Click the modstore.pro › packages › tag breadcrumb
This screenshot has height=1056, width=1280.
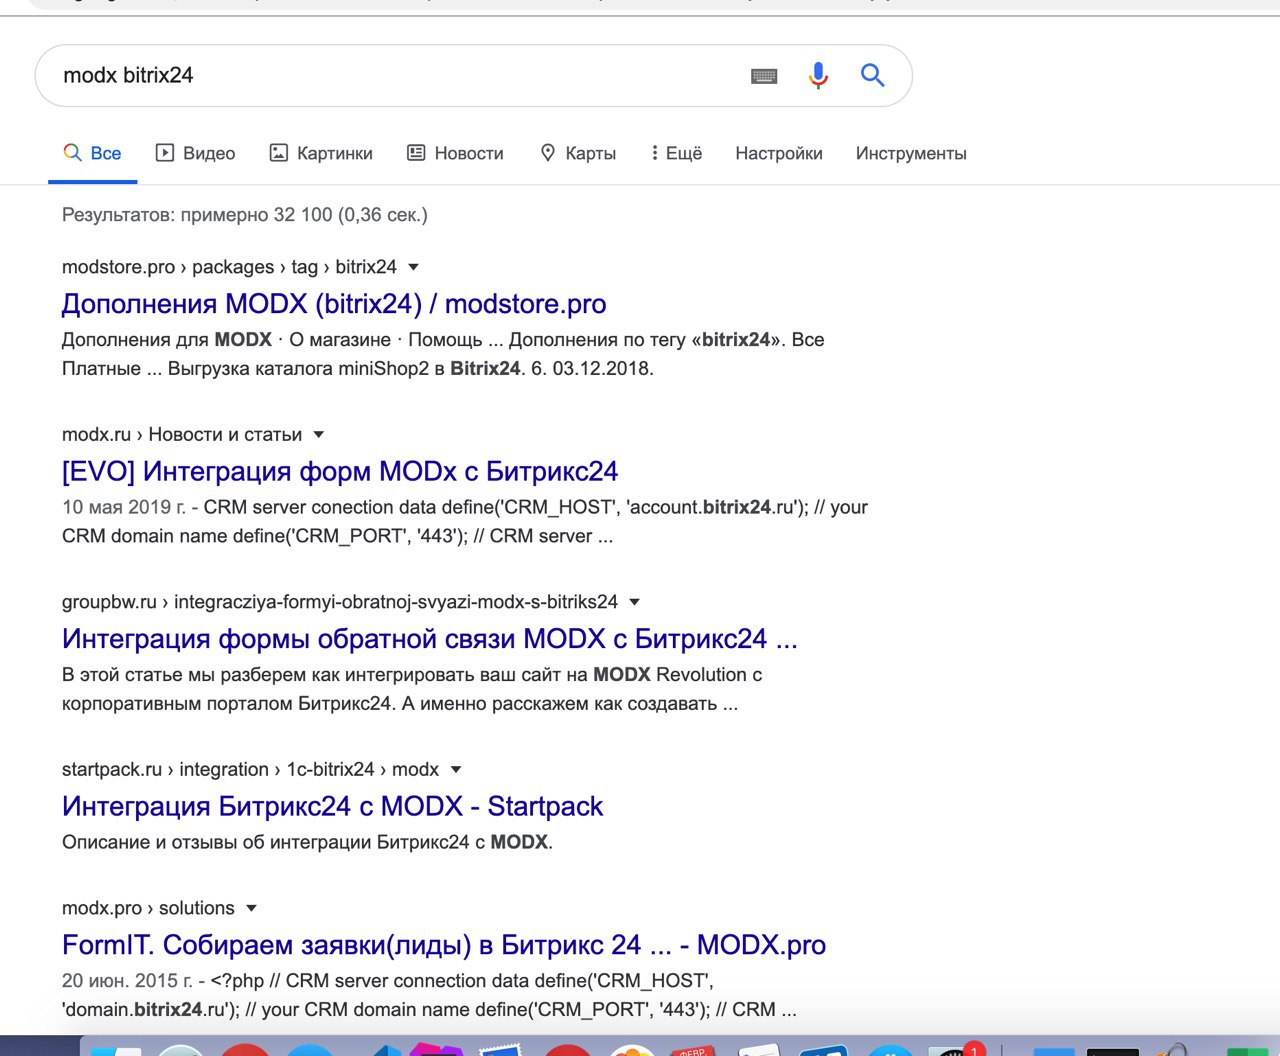(229, 267)
